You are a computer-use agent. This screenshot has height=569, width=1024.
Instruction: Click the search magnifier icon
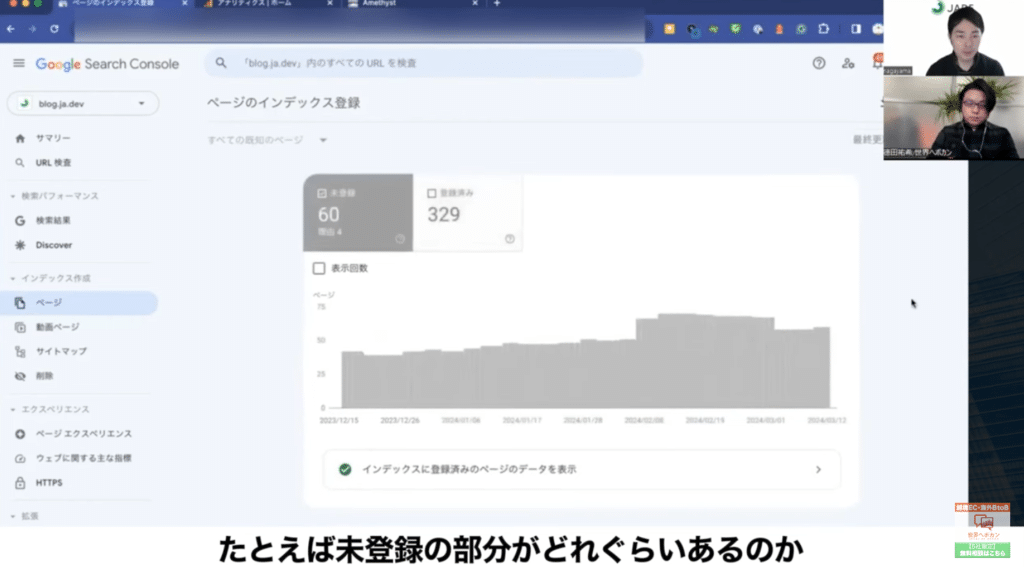pos(221,63)
